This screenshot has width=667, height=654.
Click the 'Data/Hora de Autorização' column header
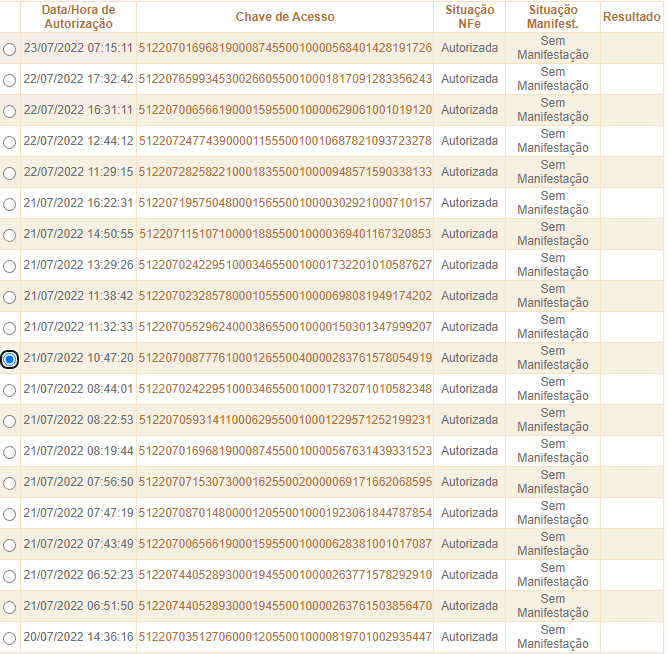pyautogui.click(x=78, y=17)
